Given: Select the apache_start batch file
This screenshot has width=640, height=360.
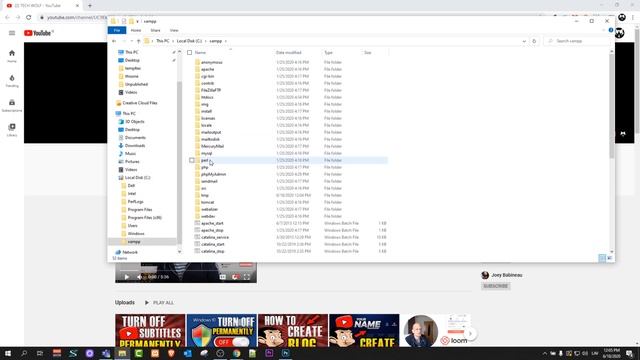Looking at the screenshot, I should point(212,224).
